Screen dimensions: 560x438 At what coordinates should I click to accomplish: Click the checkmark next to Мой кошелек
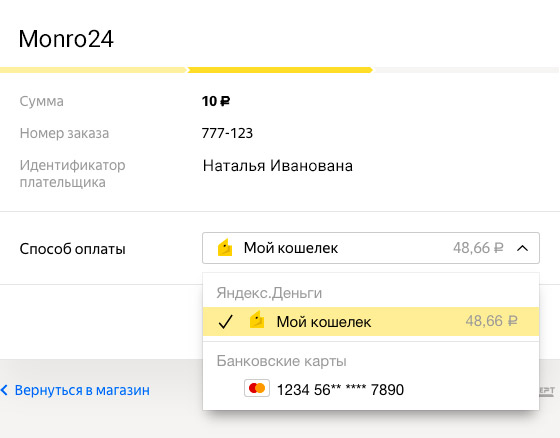point(226,322)
